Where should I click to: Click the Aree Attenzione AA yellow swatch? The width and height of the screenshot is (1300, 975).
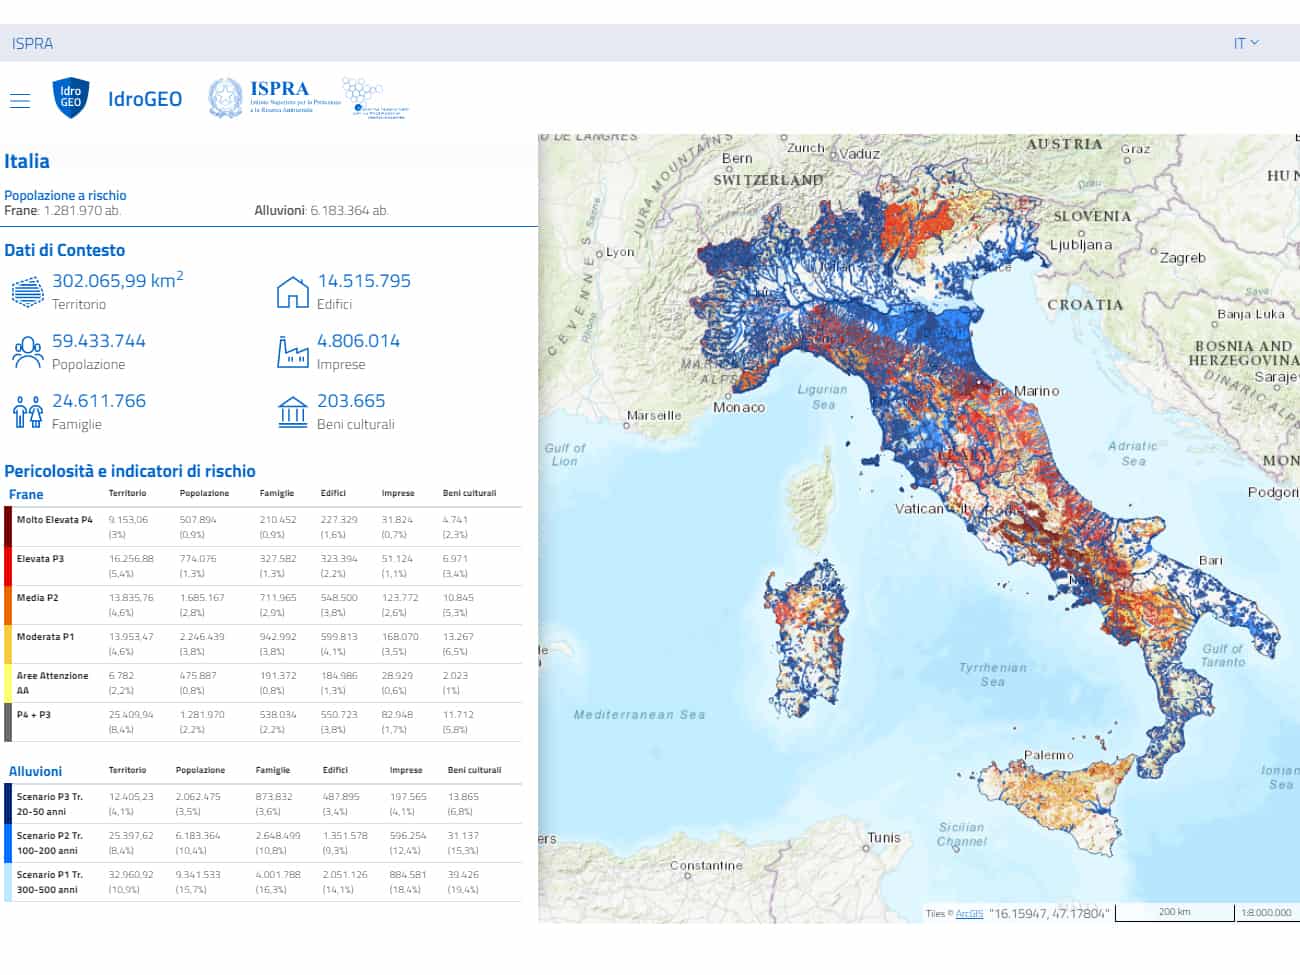pos(8,683)
